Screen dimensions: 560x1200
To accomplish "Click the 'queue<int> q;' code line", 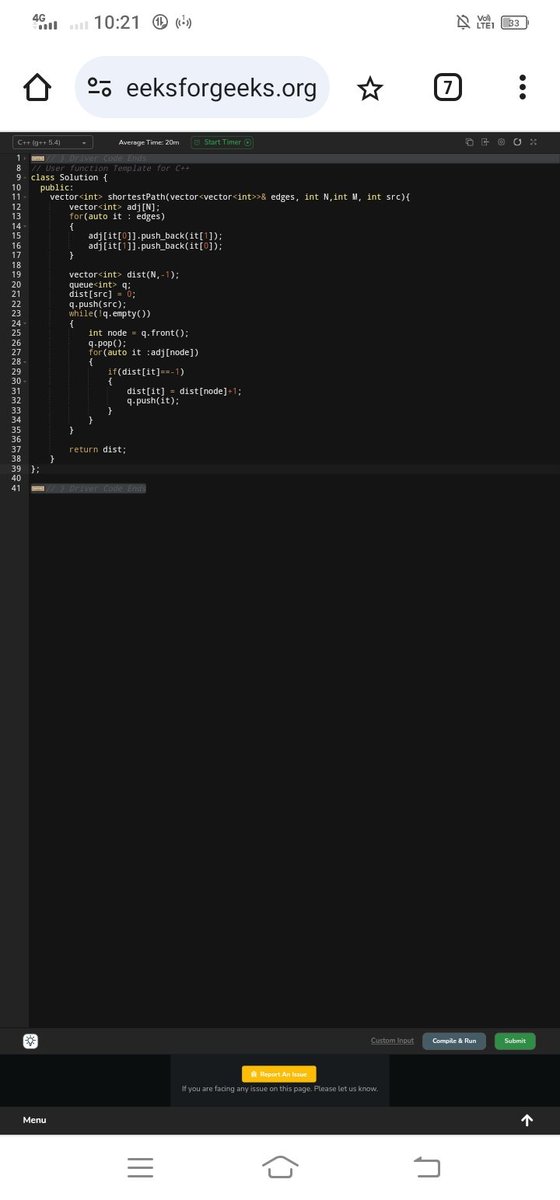I will pyautogui.click(x=100, y=284).
